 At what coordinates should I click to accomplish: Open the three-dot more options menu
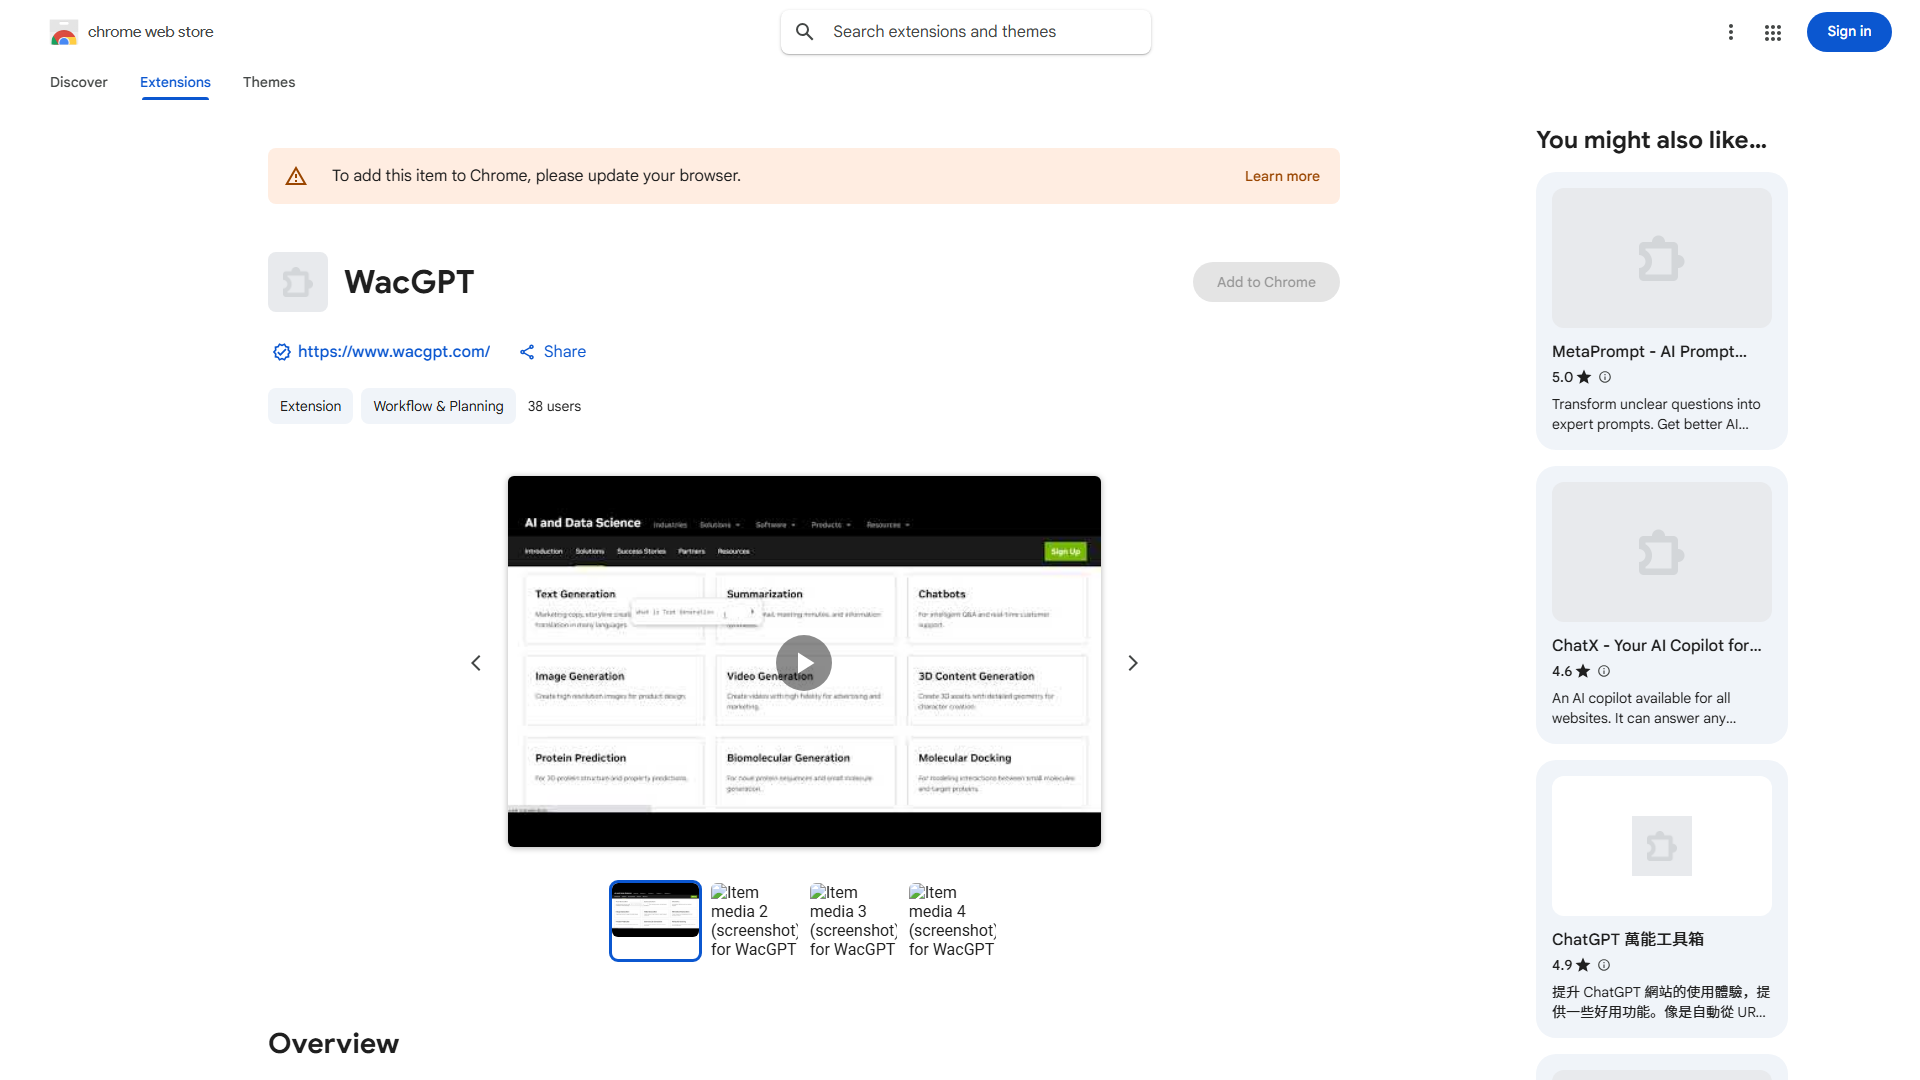pos(1730,32)
